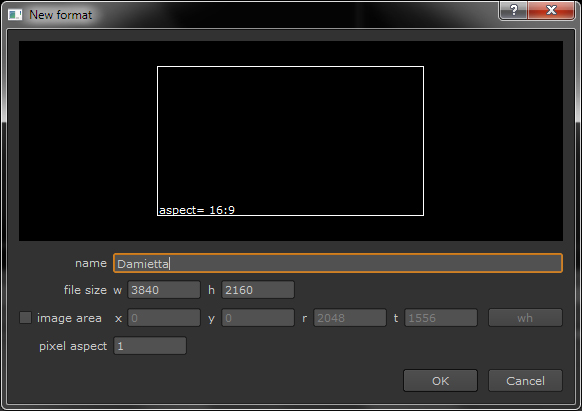
Task: Click the format preview rectangle
Action: (290, 141)
